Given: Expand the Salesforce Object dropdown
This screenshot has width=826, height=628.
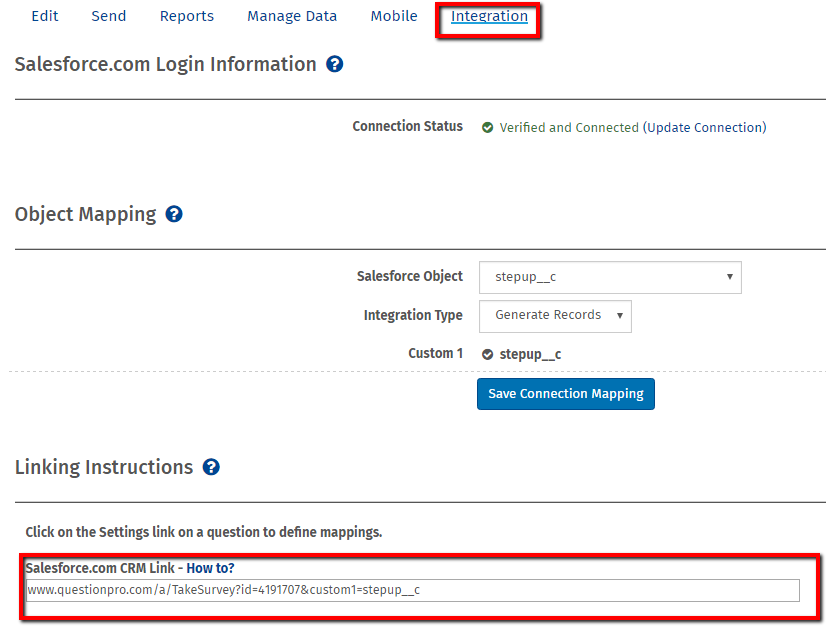Looking at the screenshot, I should pyautogui.click(x=610, y=277).
